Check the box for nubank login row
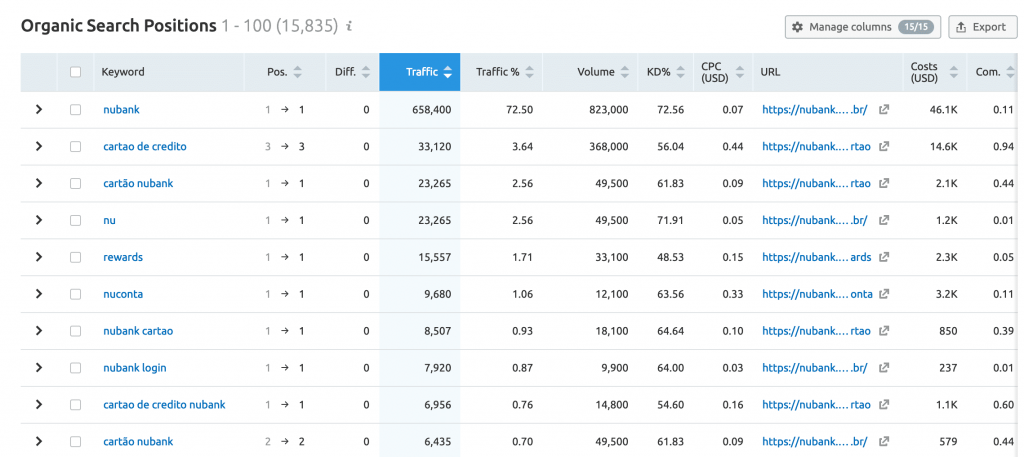The height and width of the screenshot is (457, 1024). tap(76, 368)
